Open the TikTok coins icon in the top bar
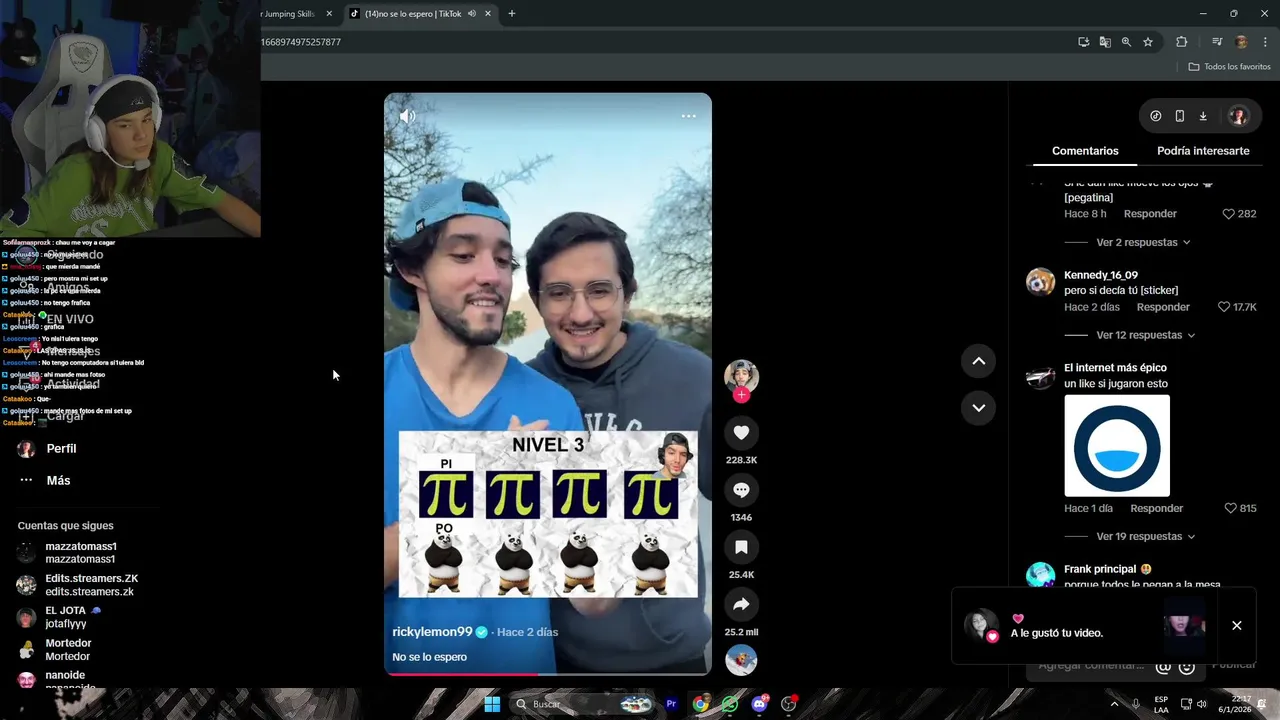This screenshot has width=1280, height=720. (x=1156, y=116)
